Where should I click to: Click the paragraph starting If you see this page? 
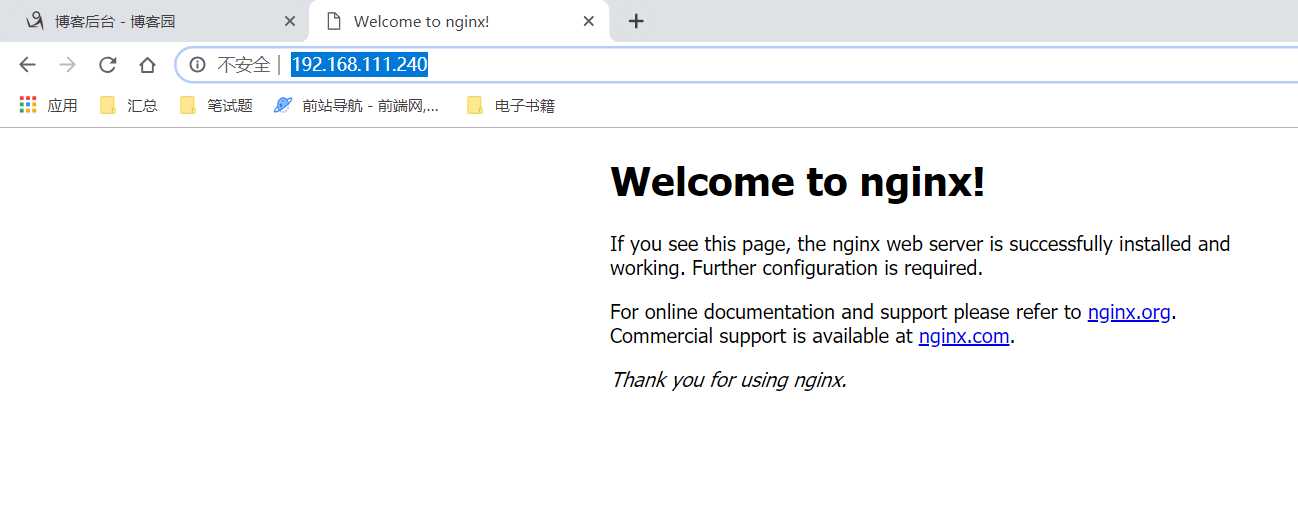coord(920,256)
